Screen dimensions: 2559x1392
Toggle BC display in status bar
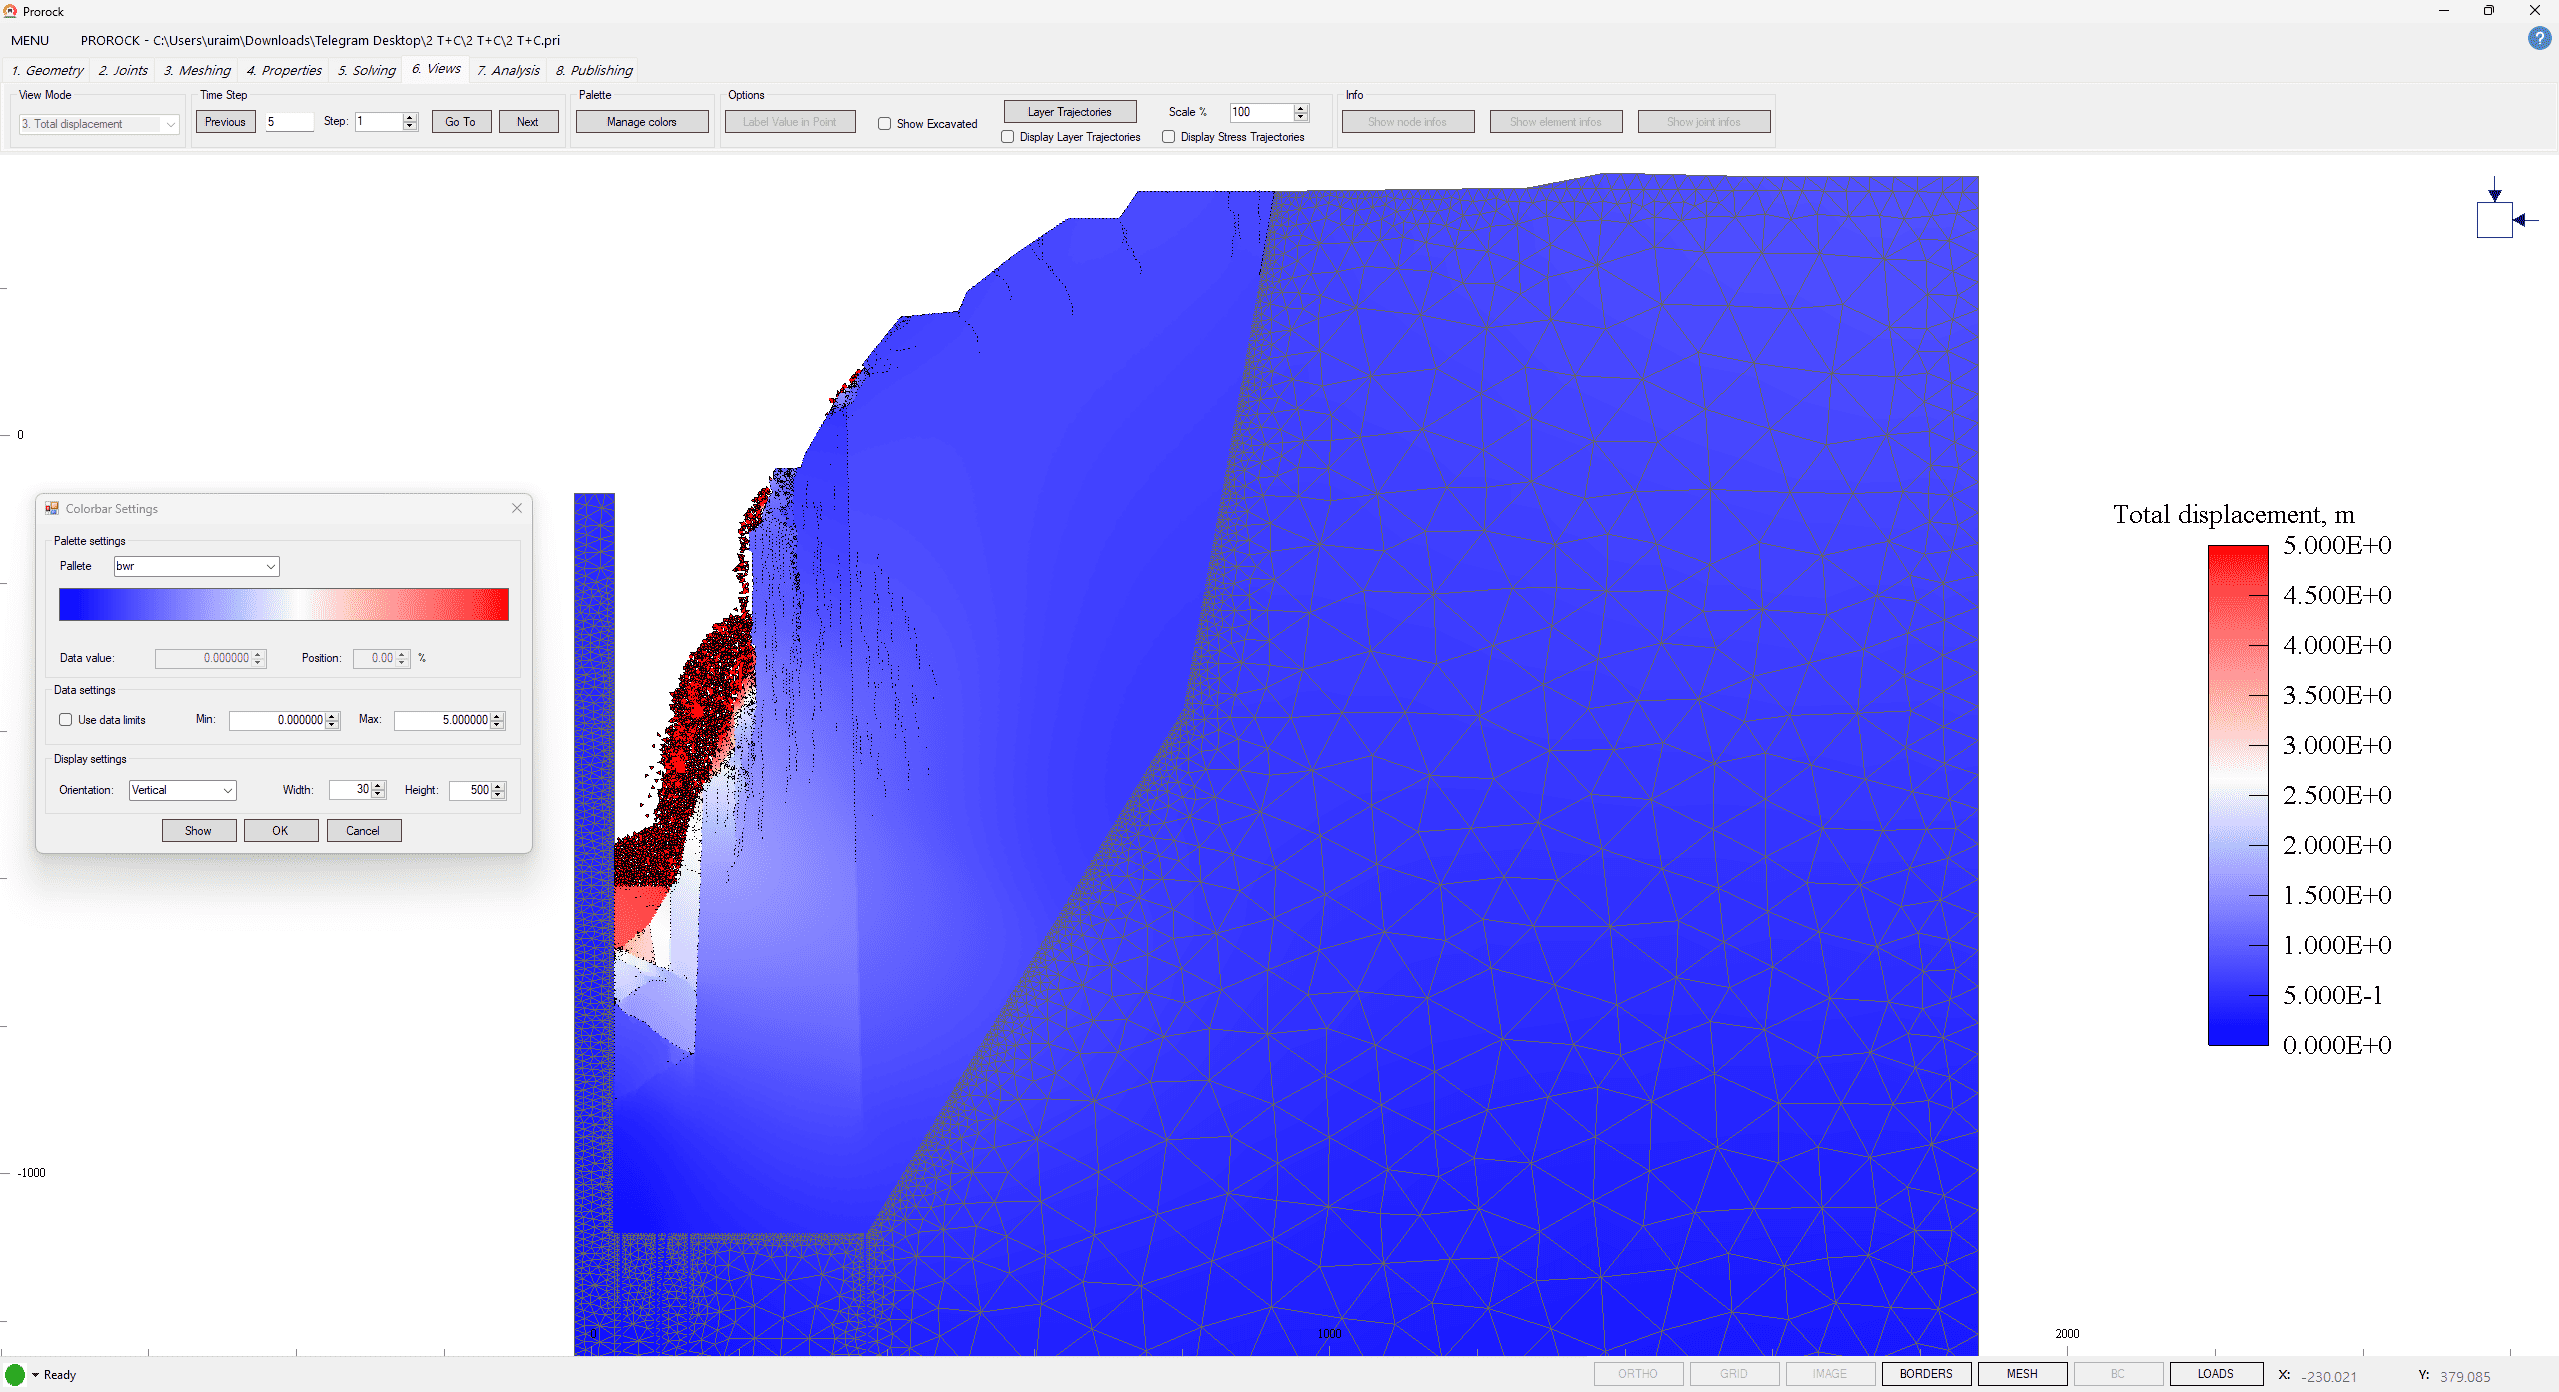pyautogui.click(x=2118, y=1374)
